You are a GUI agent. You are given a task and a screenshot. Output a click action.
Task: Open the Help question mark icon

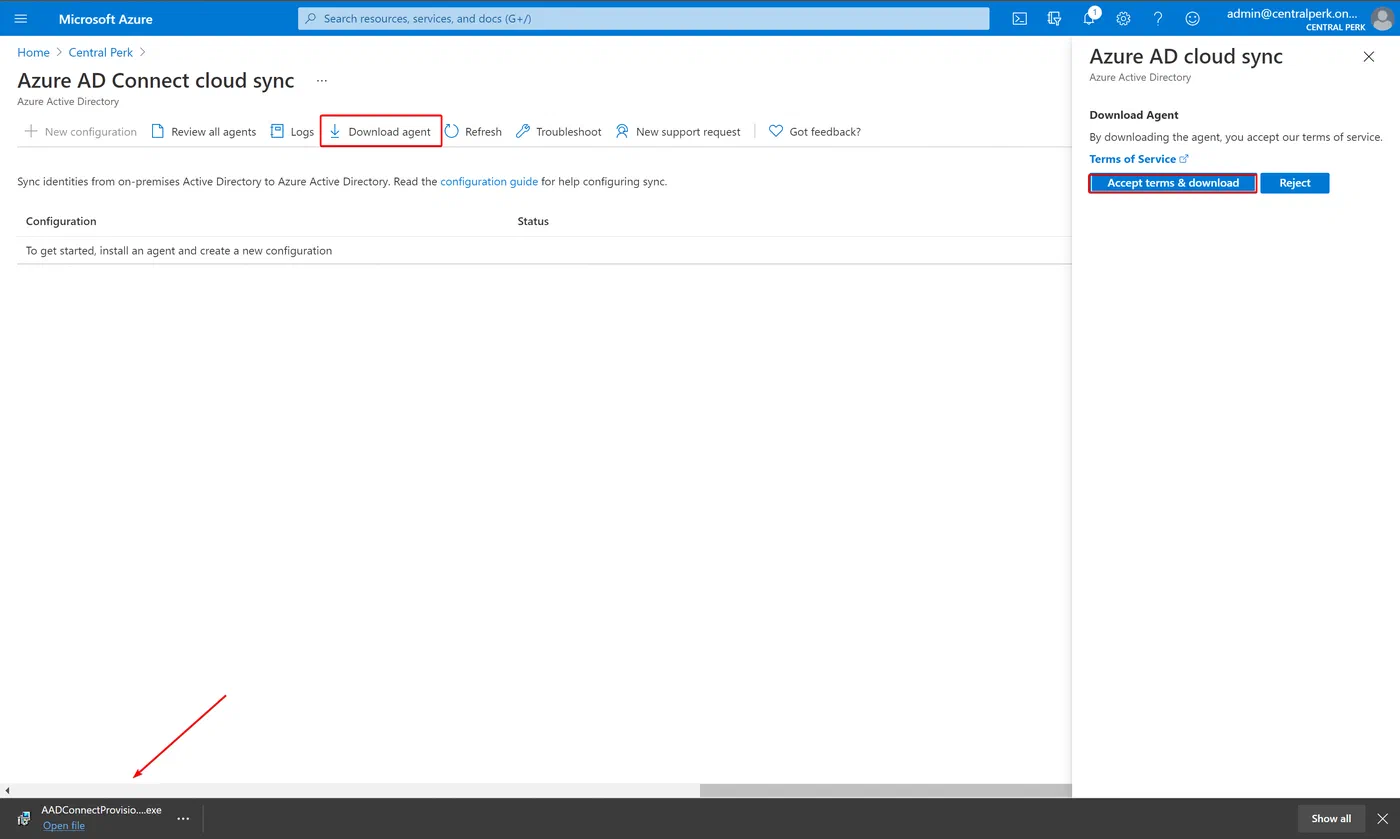click(x=1158, y=18)
